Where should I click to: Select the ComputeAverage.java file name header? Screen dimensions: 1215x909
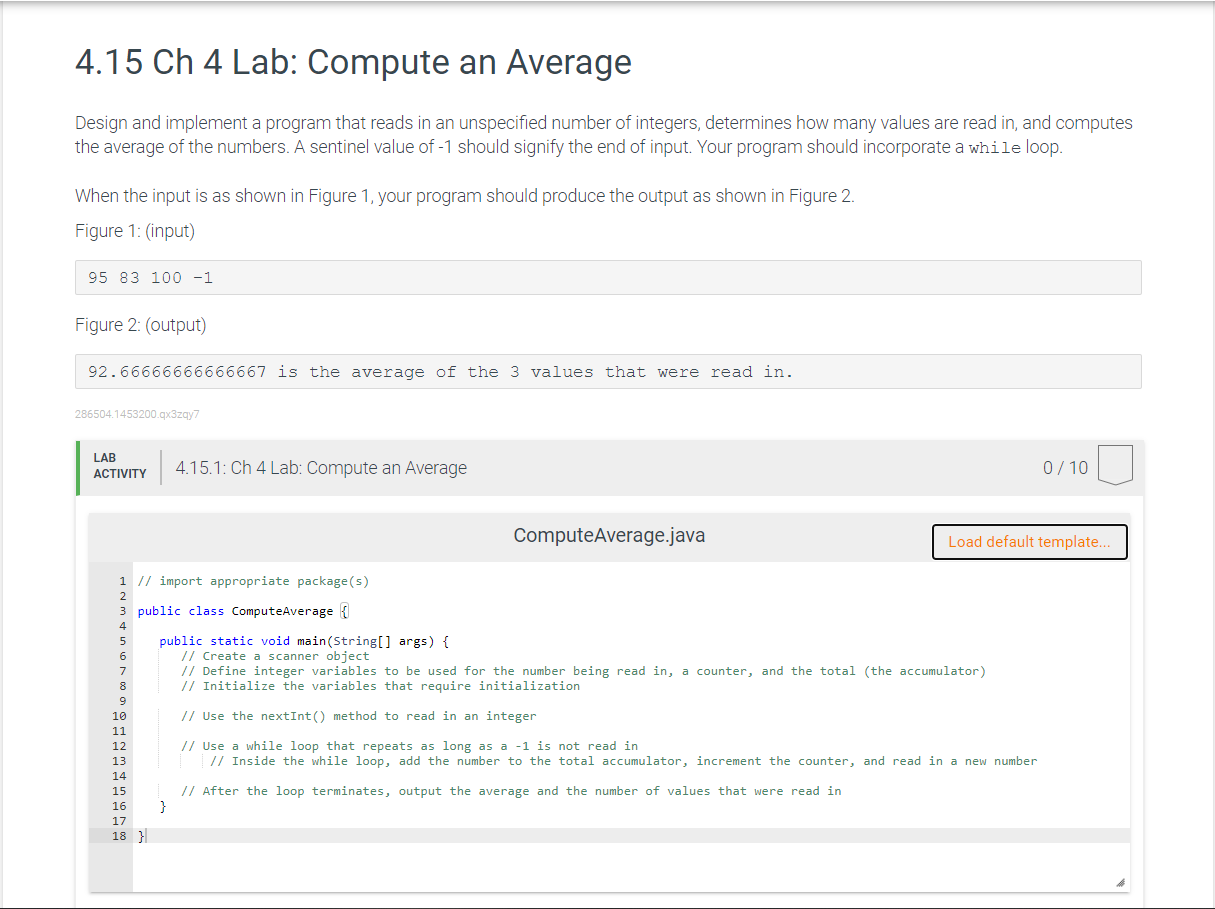pyautogui.click(x=609, y=535)
